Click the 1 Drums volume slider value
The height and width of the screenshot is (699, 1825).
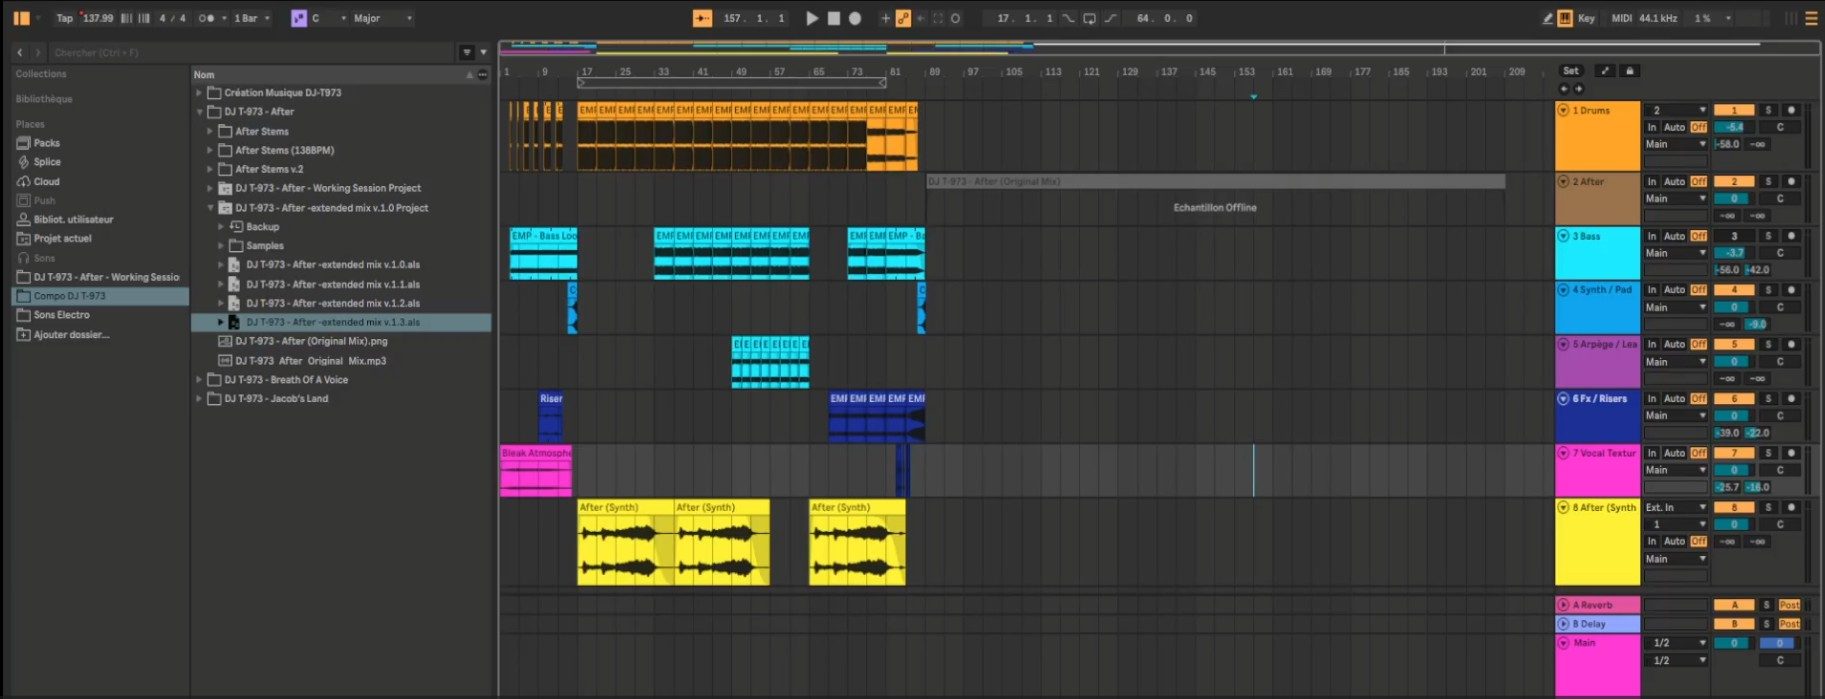[x=1734, y=127]
